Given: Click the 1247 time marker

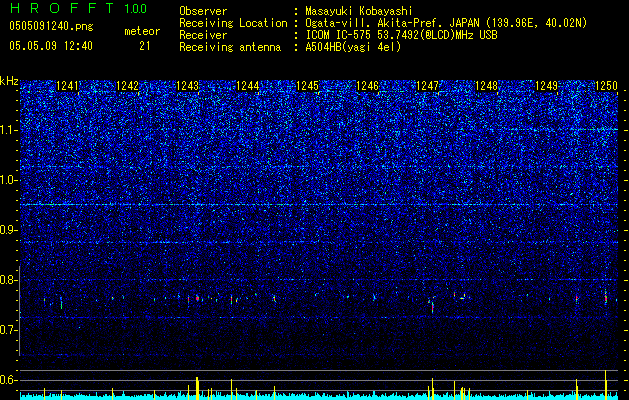Looking at the screenshot, I should pyautogui.click(x=428, y=85).
